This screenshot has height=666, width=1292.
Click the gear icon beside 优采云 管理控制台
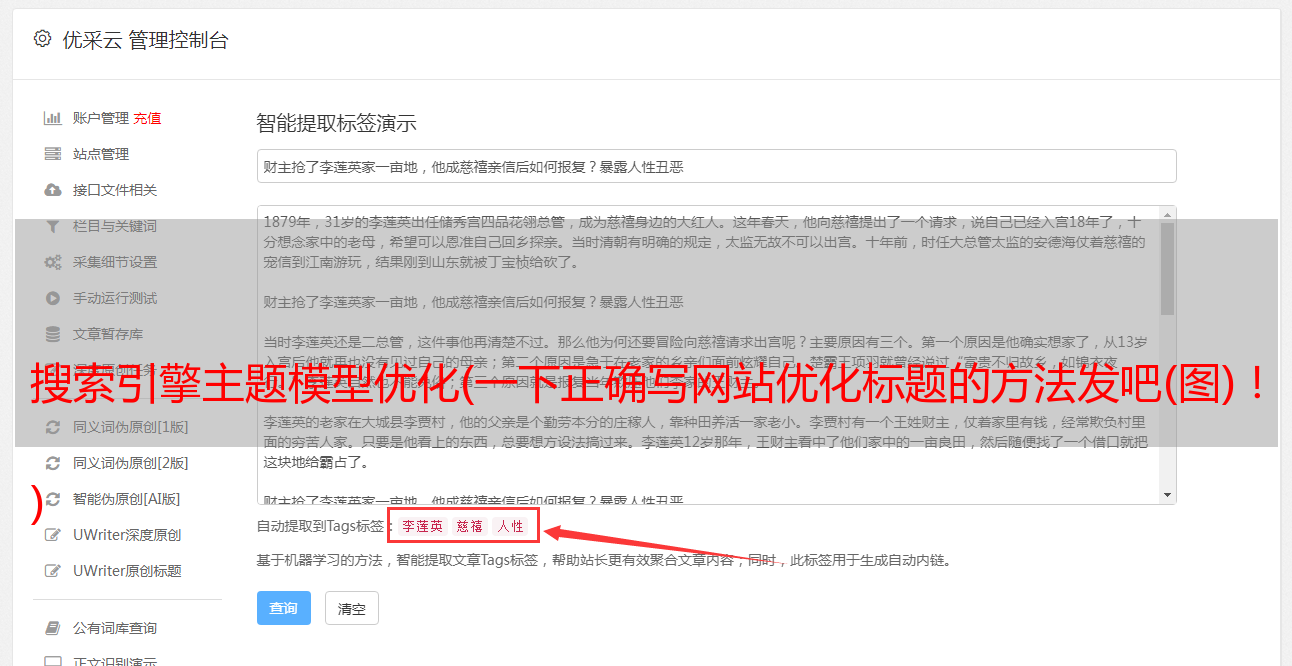(x=42, y=39)
